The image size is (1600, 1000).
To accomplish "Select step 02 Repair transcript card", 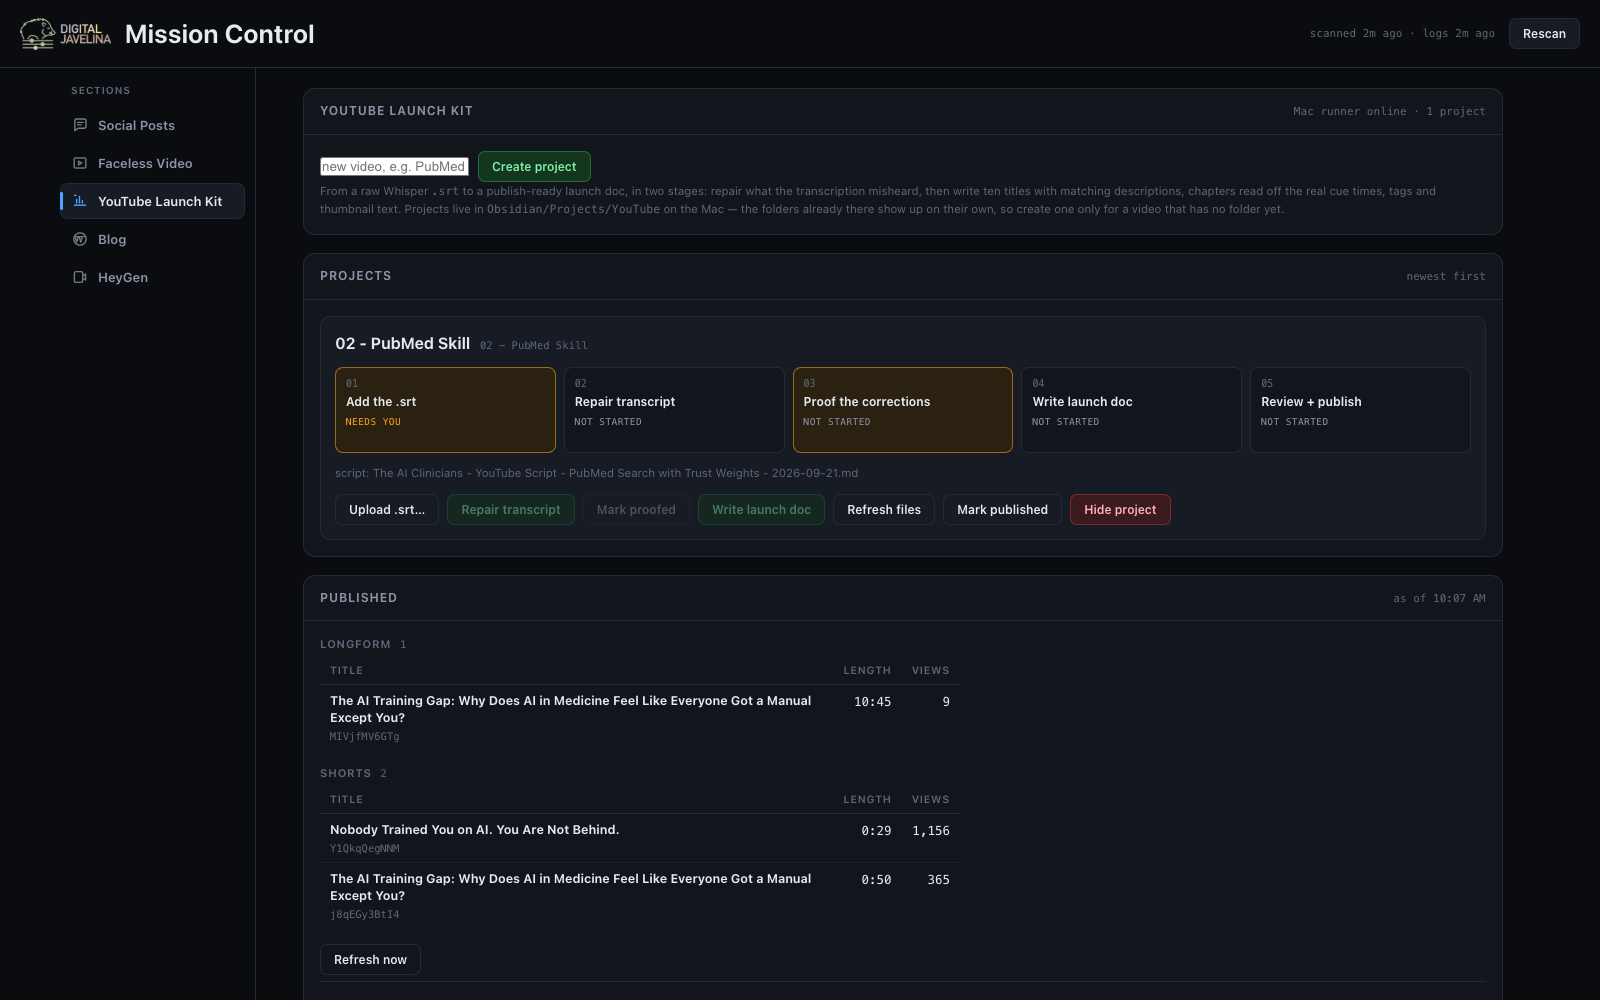I will pos(674,410).
